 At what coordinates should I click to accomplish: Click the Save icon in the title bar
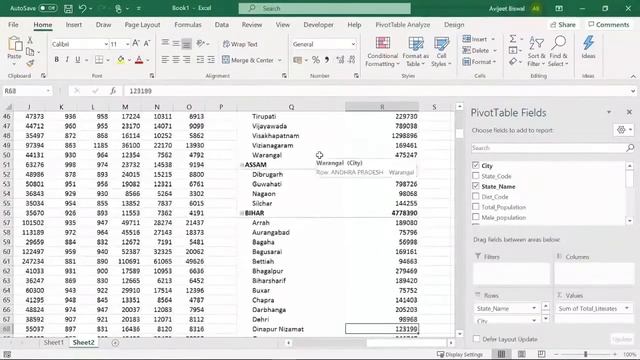(x=68, y=8)
